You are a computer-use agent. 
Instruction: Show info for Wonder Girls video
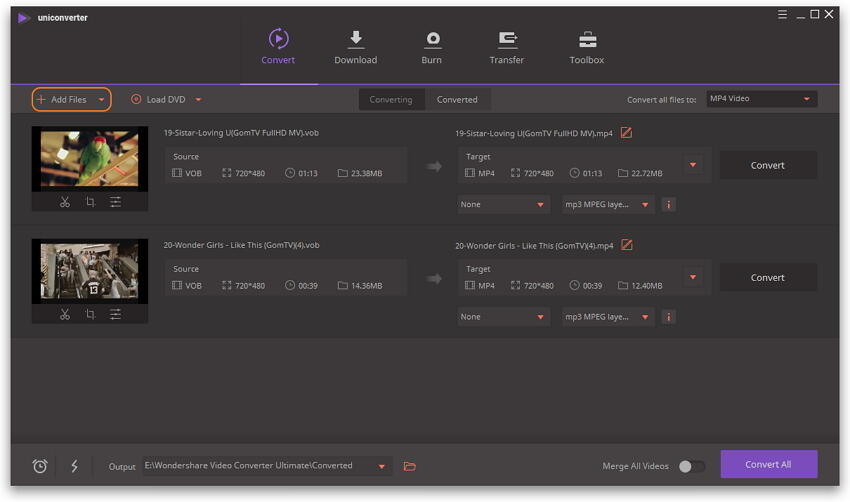tap(668, 317)
